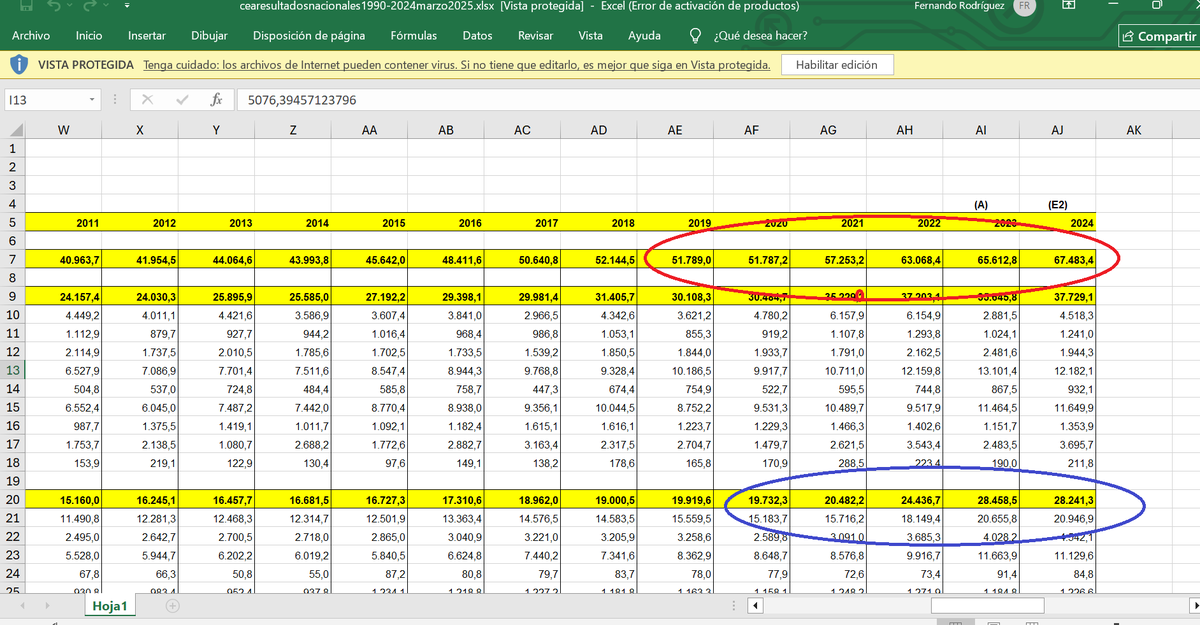This screenshot has height=625, width=1200.
Task: Click the Enter checkmark icon in formula bar
Action: coord(181,100)
